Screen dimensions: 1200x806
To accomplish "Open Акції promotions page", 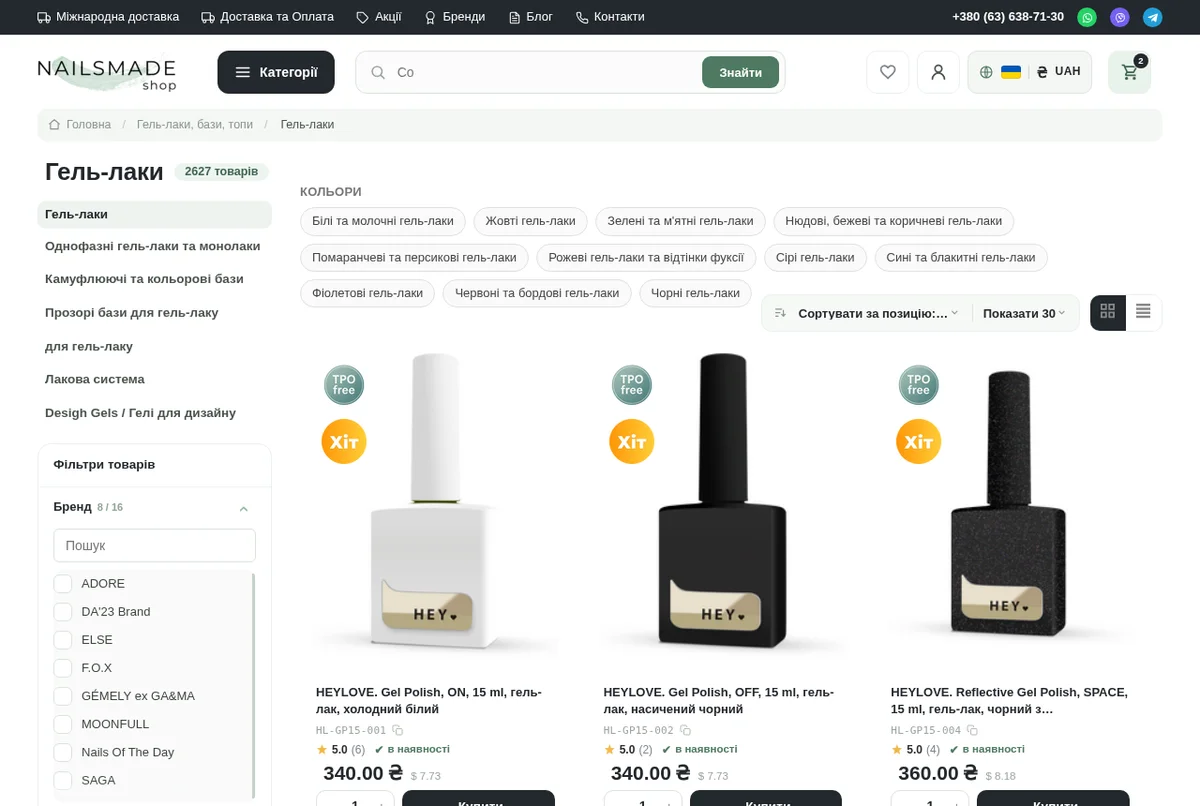I will pyautogui.click(x=379, y=17).
